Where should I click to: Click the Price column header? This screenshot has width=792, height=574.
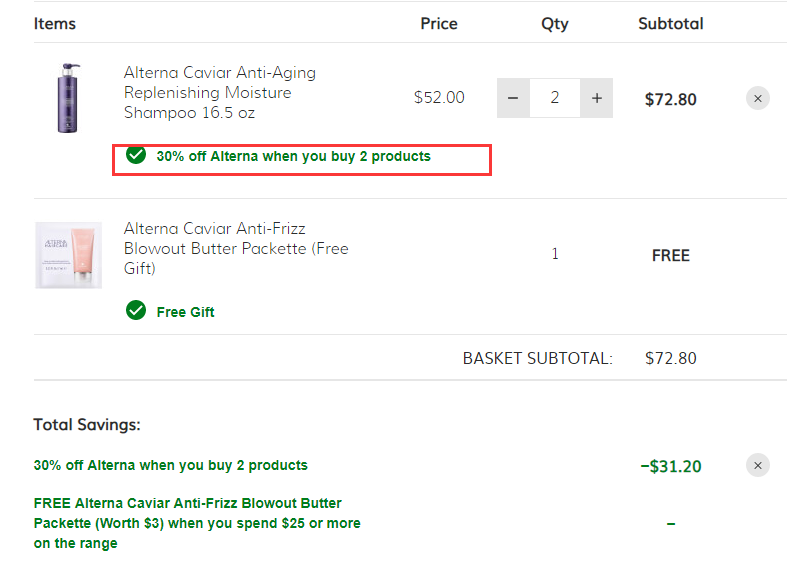pos(439,24)
